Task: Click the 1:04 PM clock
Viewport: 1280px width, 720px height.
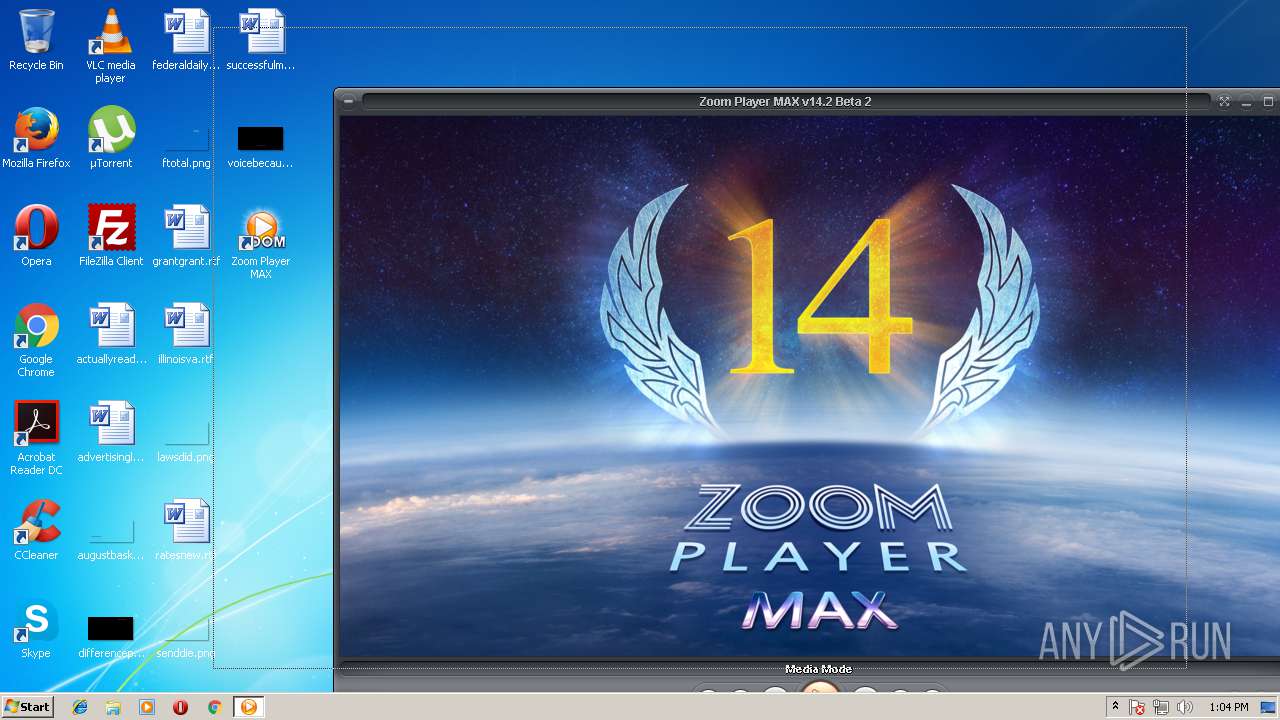Action: point(1228,708)
